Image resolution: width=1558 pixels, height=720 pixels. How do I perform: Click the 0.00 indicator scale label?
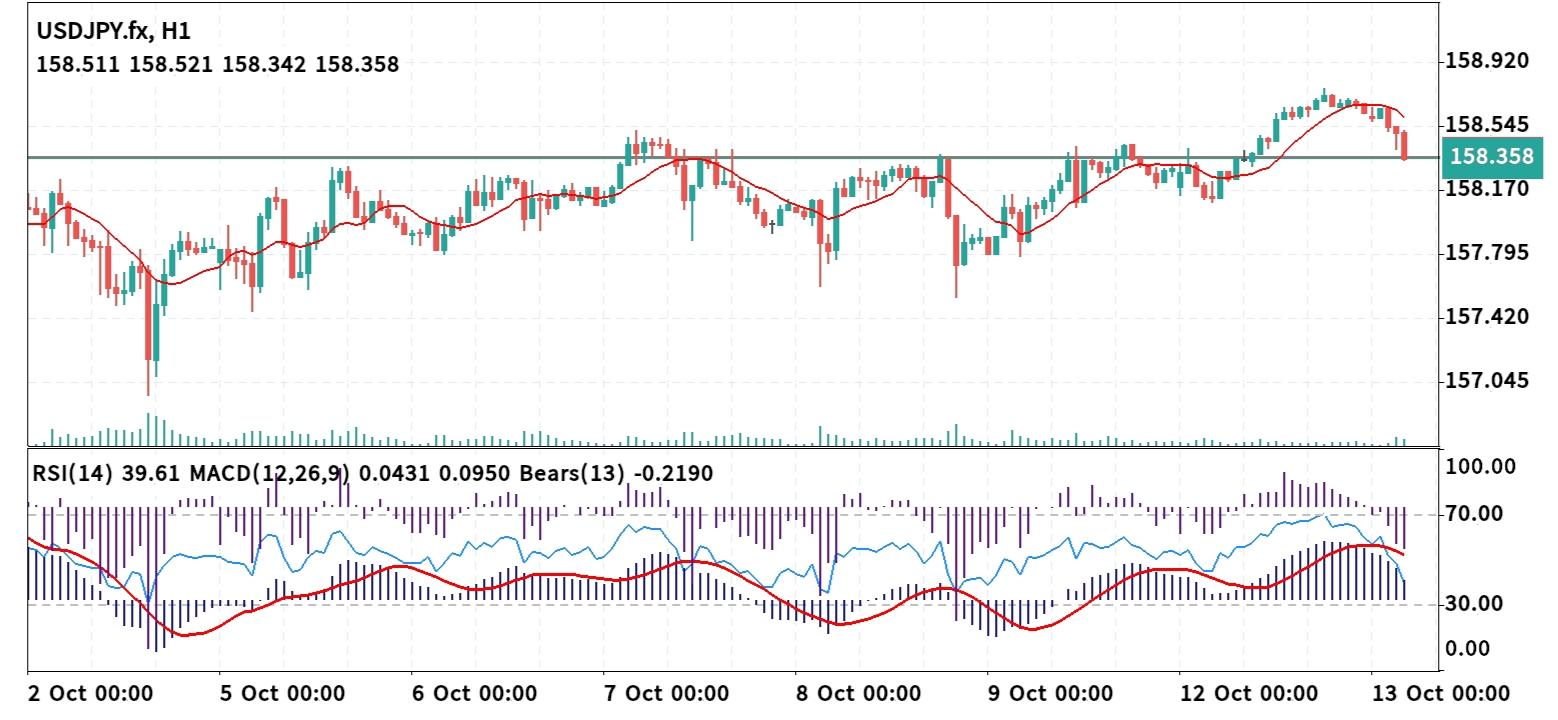point(1469,648)
